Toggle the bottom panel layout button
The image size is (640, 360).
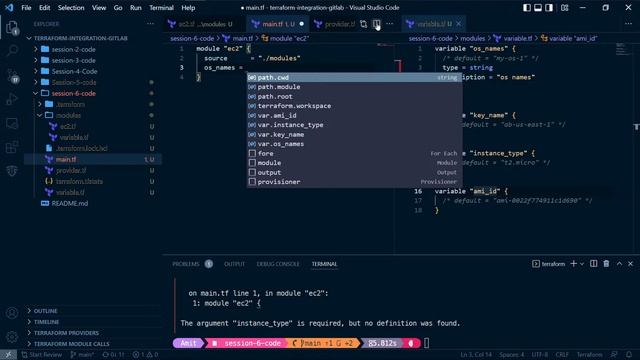[538, 8]
